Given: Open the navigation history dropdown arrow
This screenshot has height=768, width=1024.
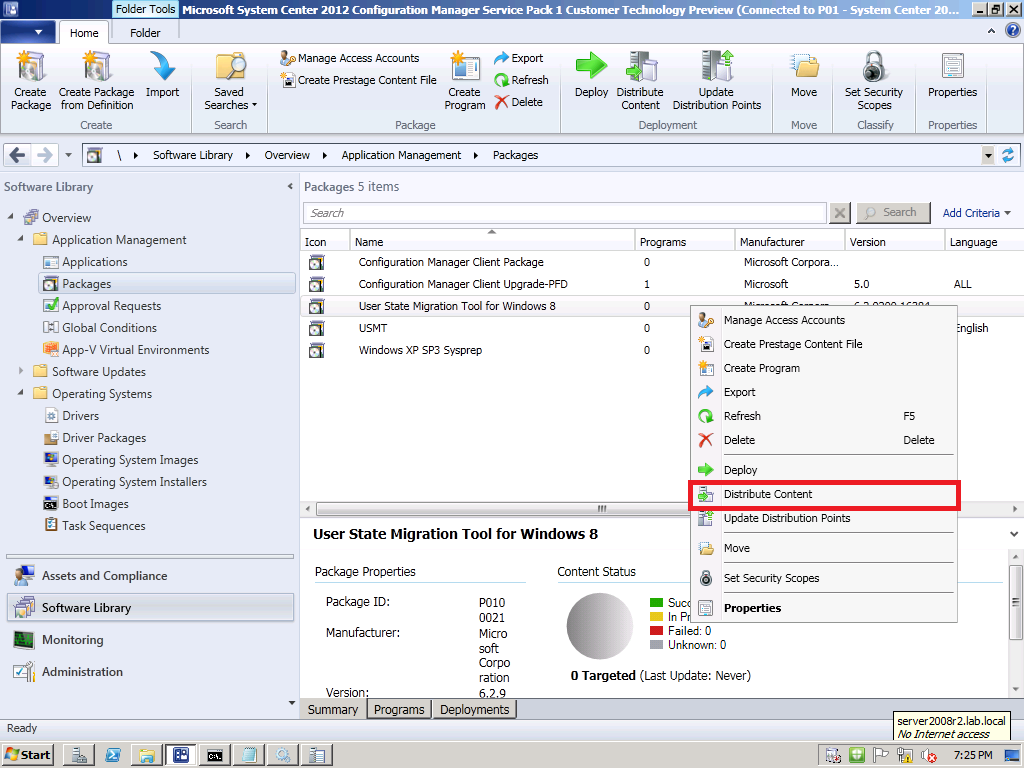Looking at the screenshot, I should pyautogui.click(x=69, y=155).
